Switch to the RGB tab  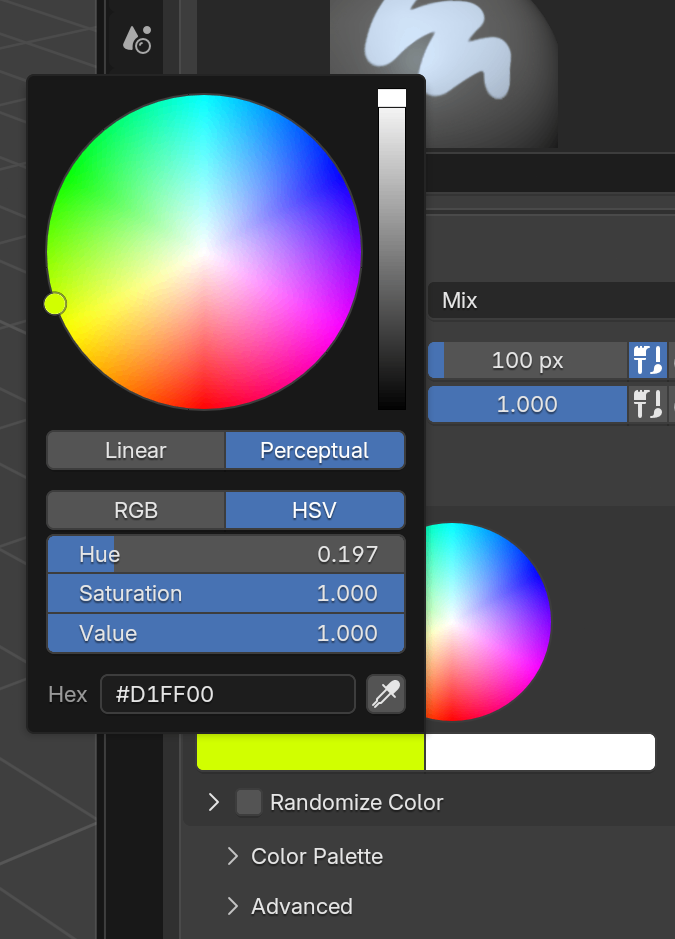click(x=136, y=510)
